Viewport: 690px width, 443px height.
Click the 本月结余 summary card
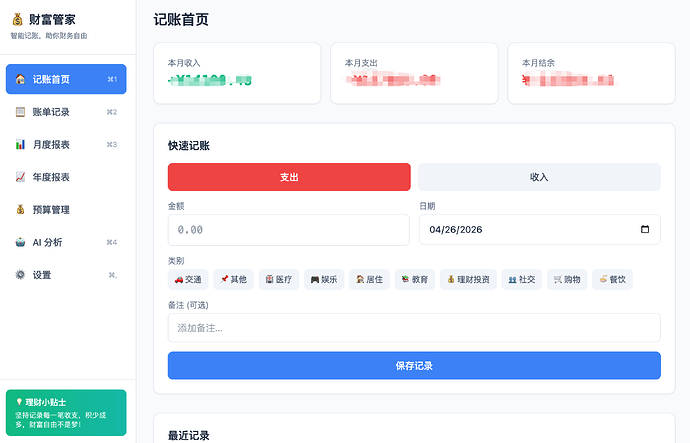pos(591,73)
